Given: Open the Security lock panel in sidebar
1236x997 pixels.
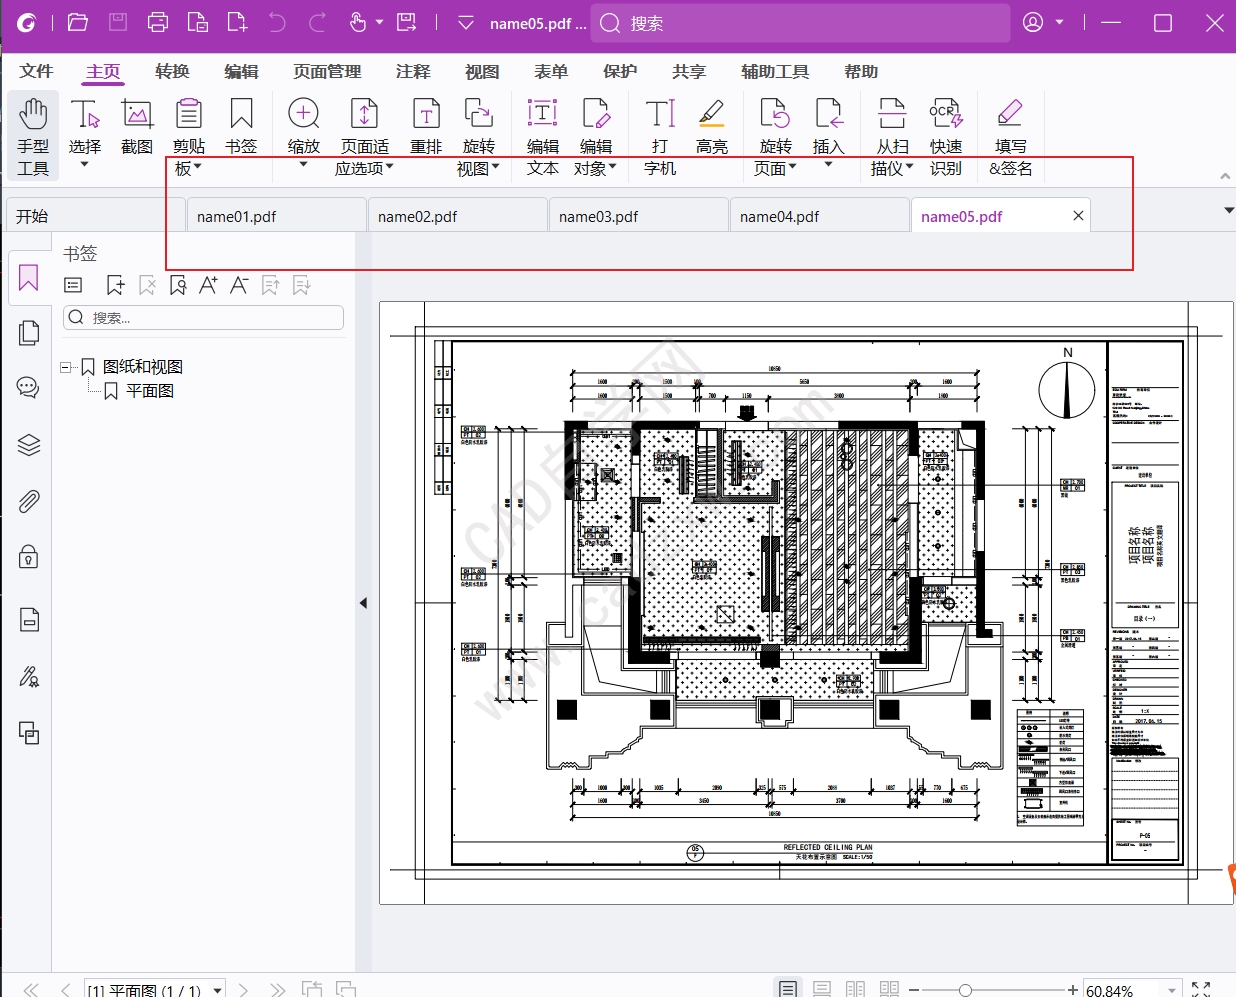Looking at the screenshot, I should (x=29, y=557).
